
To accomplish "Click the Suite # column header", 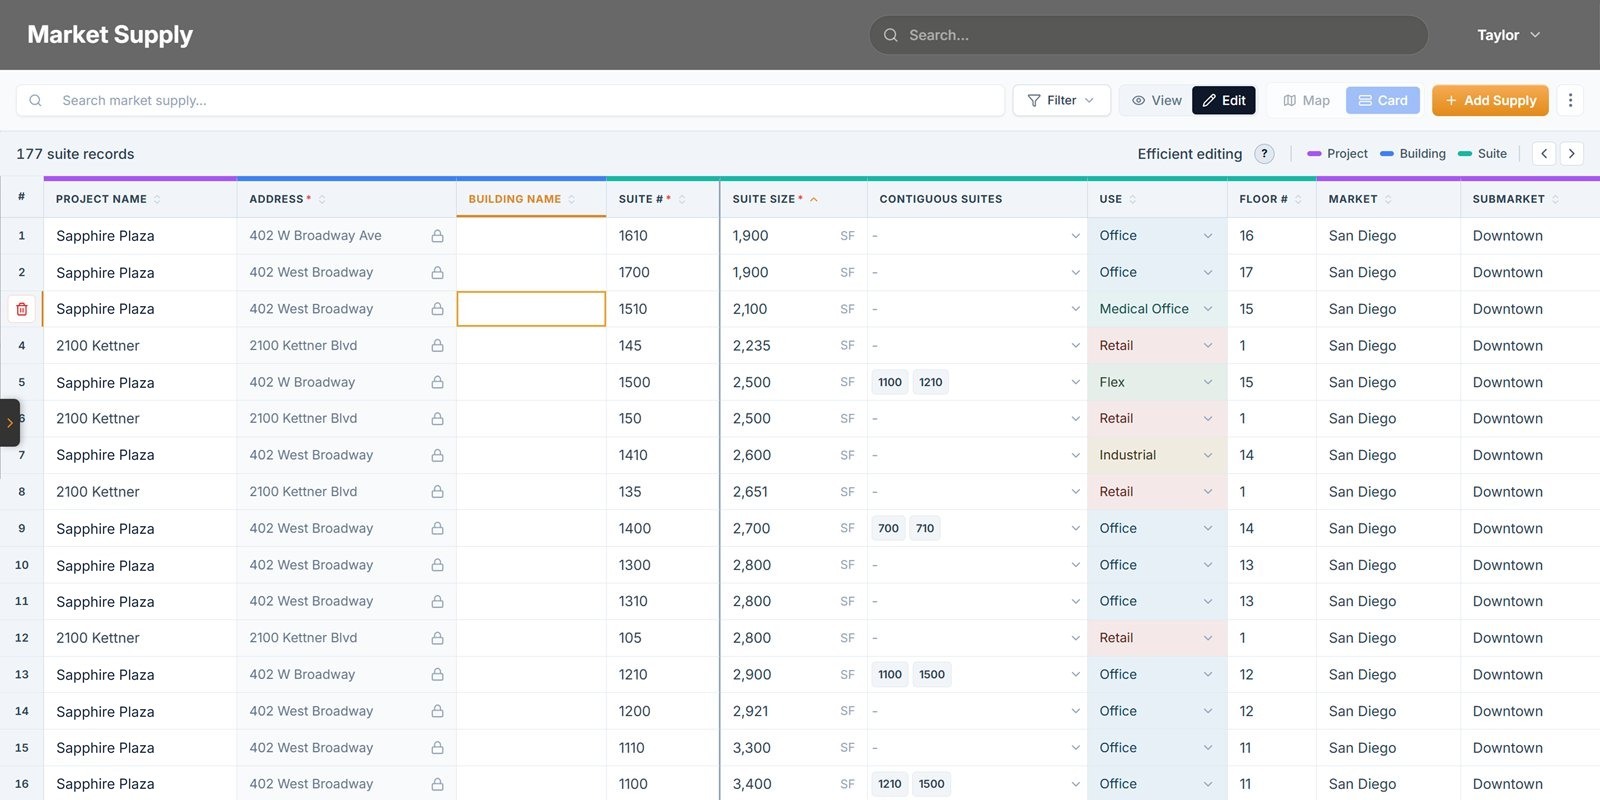I will [662, 199].
